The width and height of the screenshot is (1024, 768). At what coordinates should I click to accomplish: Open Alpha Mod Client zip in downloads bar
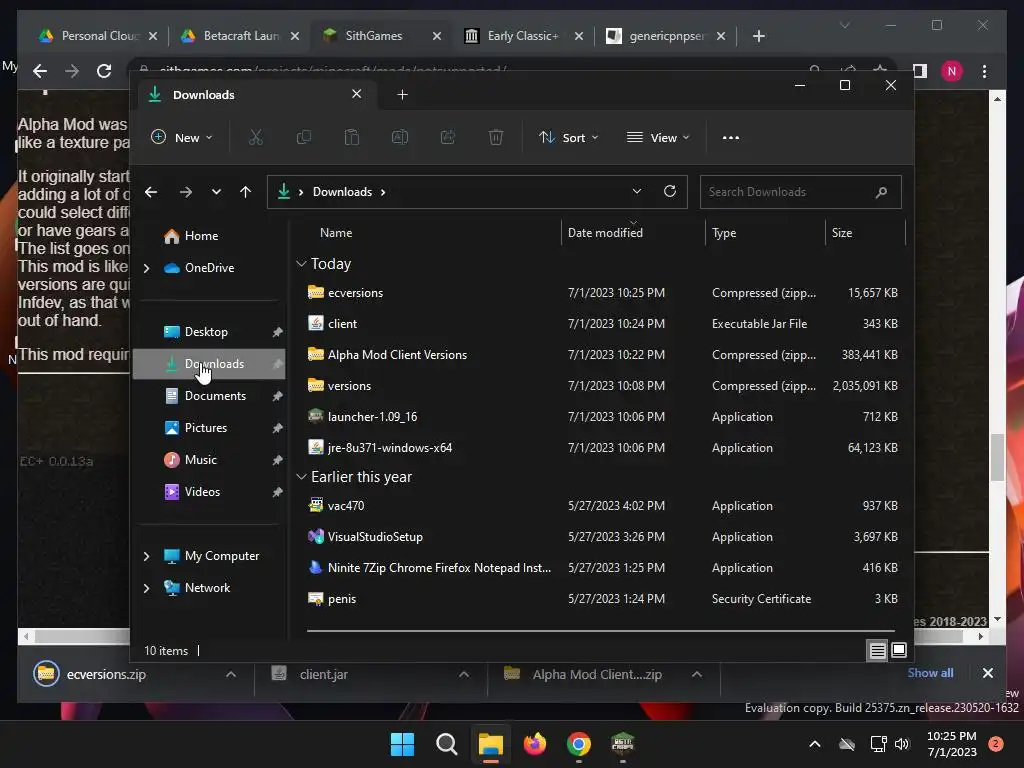click(x=596, y=675)
